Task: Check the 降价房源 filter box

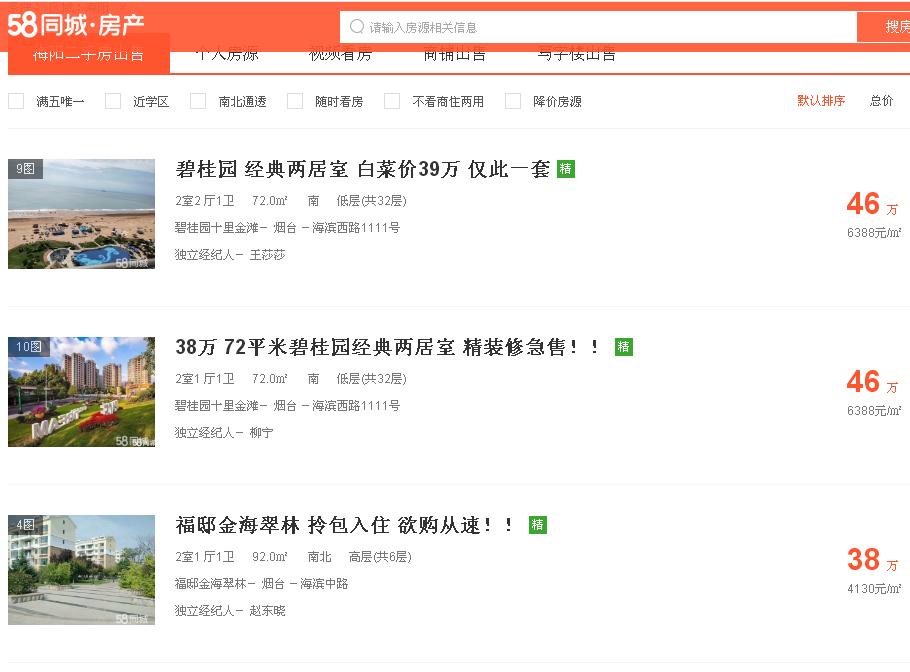Action: pyautogui.click(x=513, y=101)
